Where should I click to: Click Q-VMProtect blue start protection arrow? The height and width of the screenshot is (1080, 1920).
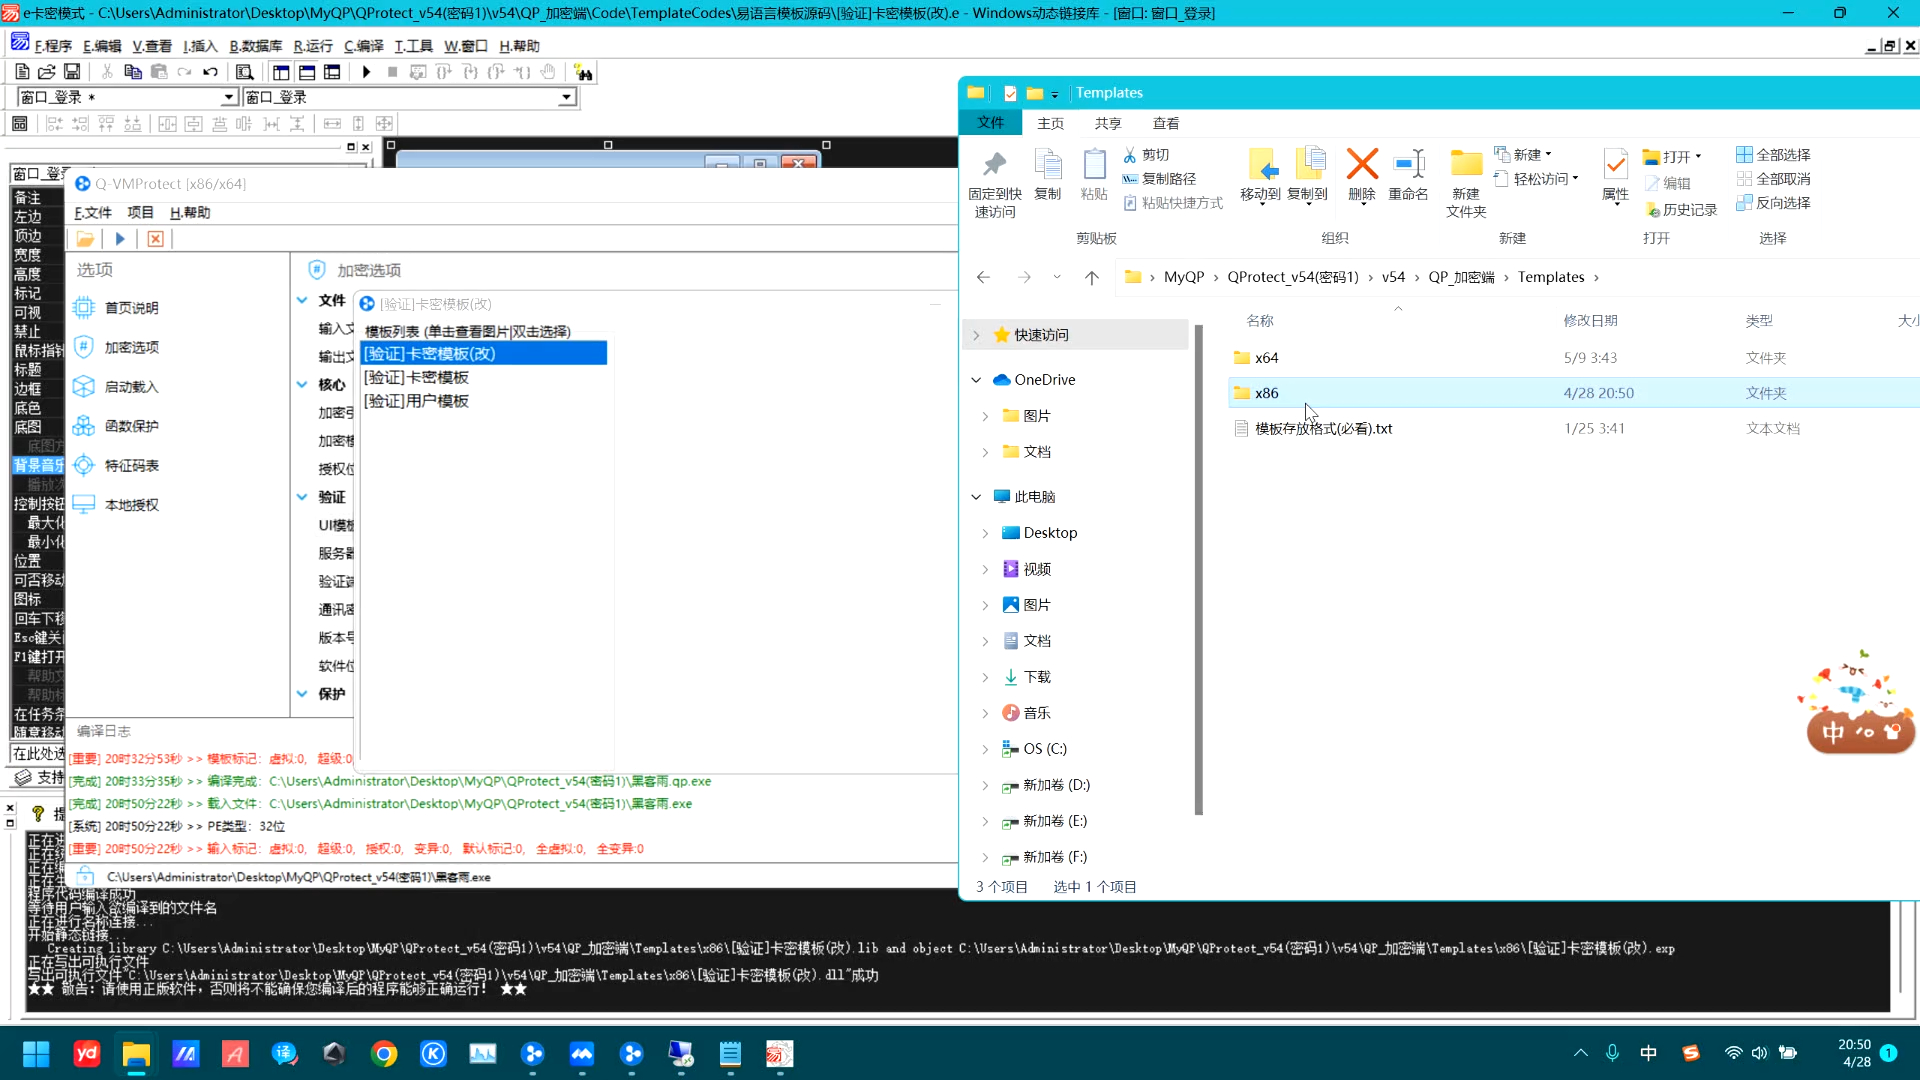(120, 239)
